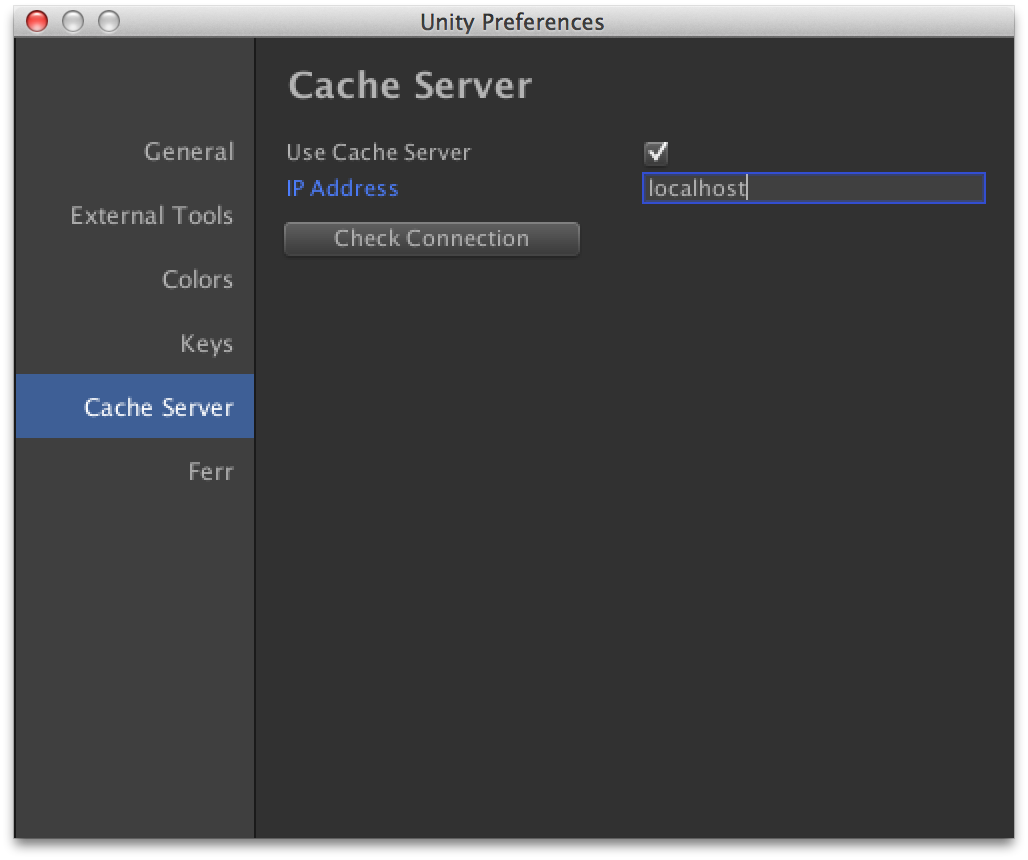Viewport: 1028px width, 860px height.
Task: Click the Unity Preferences title bar text
Action: coord(512,22)
